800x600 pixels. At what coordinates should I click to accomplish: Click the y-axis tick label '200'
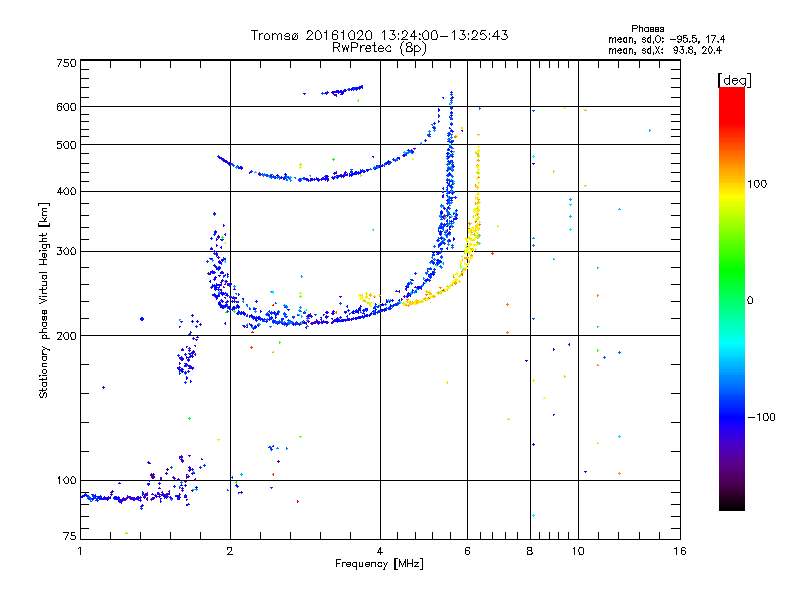pos(66,336)
